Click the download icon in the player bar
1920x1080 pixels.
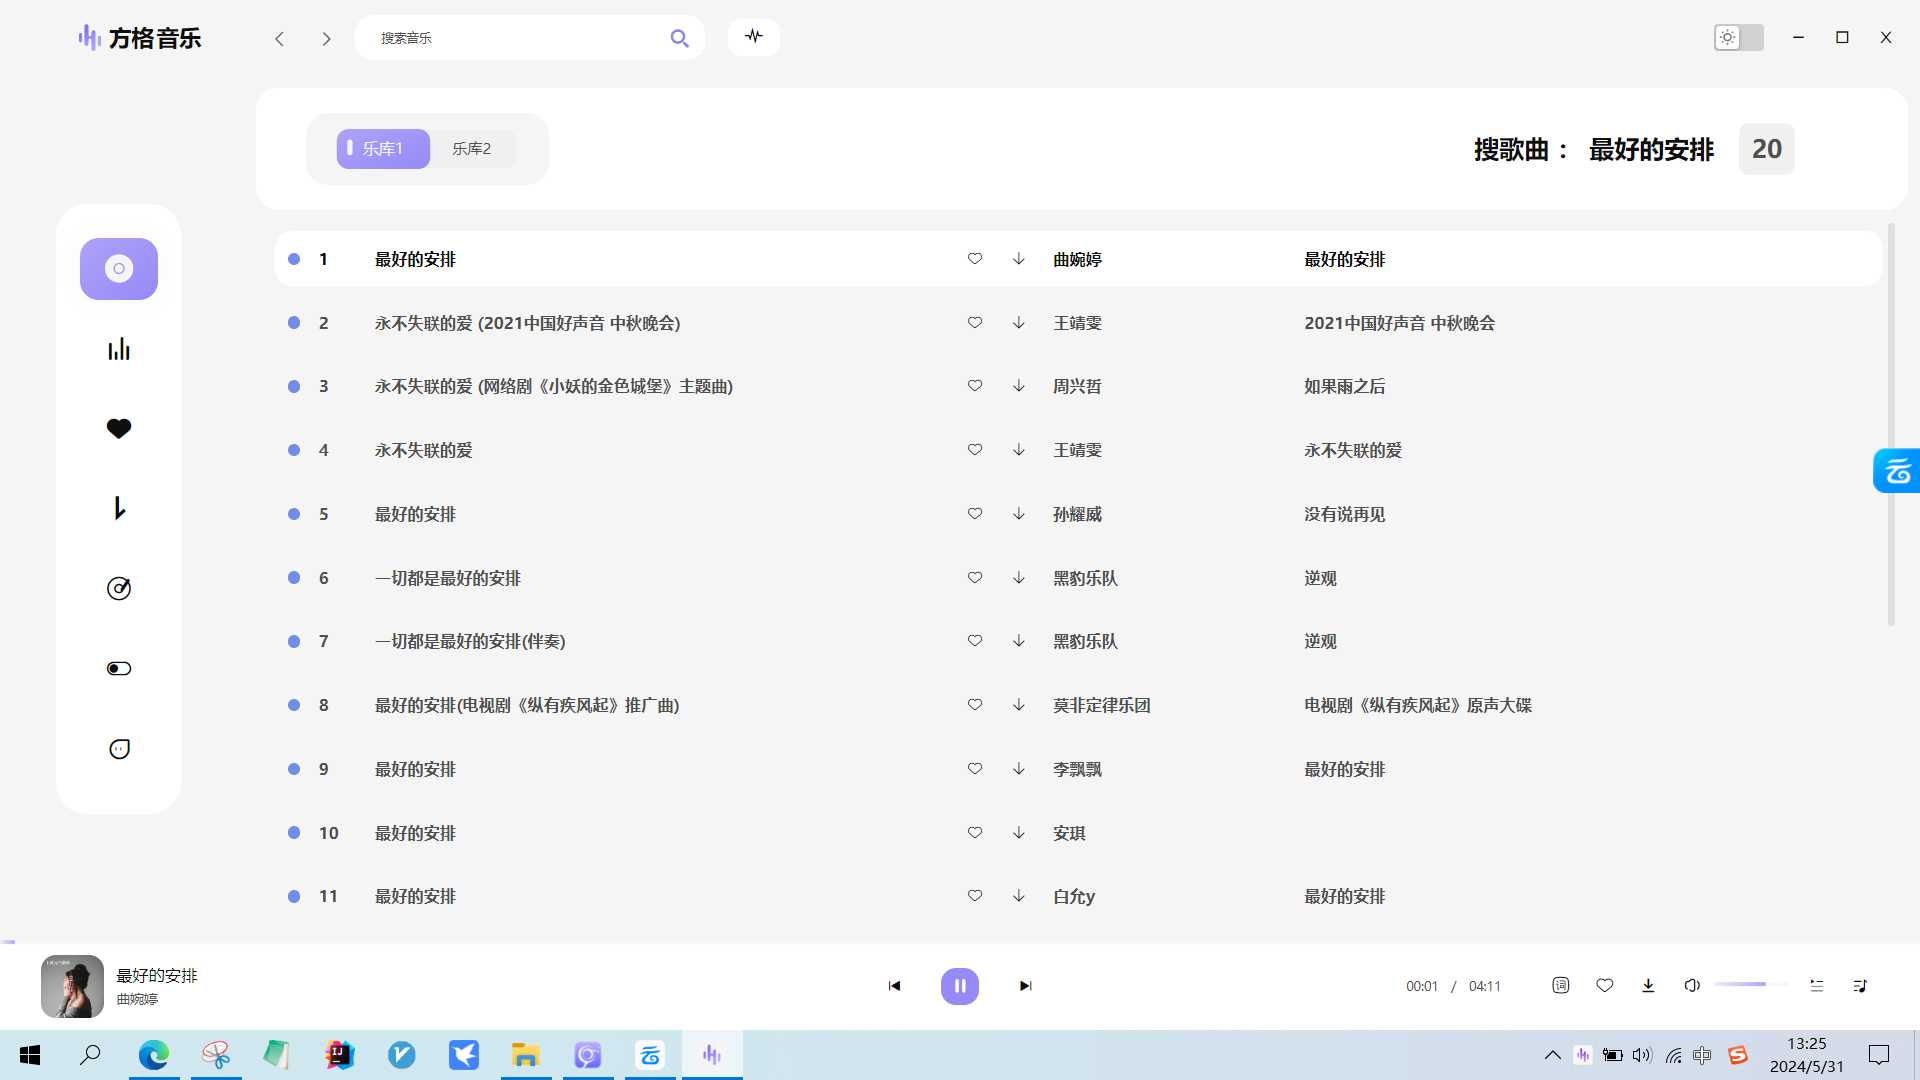pyautogui.click(x=1648, y=985)
